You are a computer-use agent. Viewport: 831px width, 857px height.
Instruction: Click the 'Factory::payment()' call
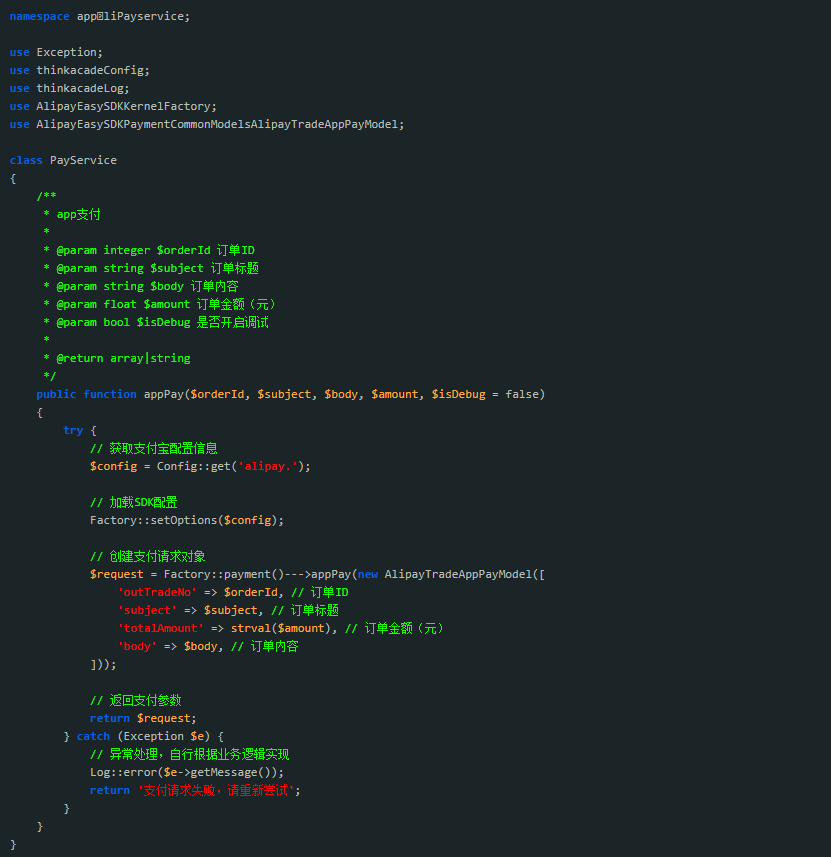[224, 574]
